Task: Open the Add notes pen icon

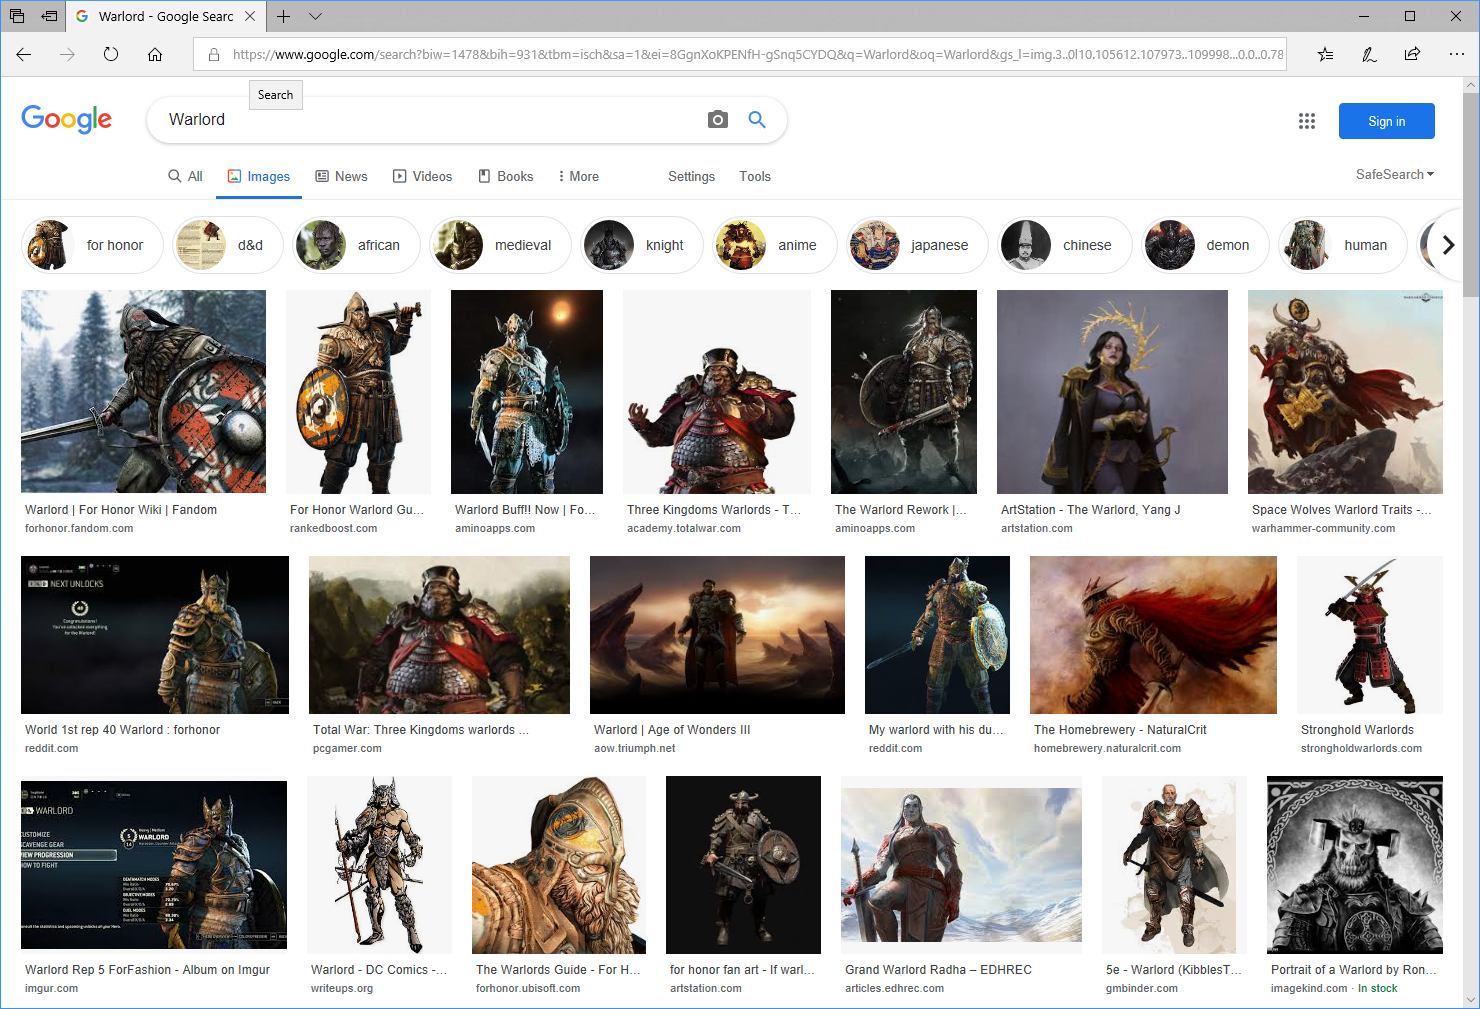Action: 1369,55
